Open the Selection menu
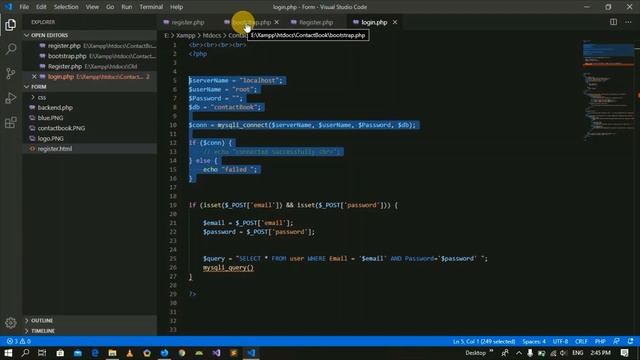Image resolution: width=640 pixels, height=360 pixels. click(66, 7)
